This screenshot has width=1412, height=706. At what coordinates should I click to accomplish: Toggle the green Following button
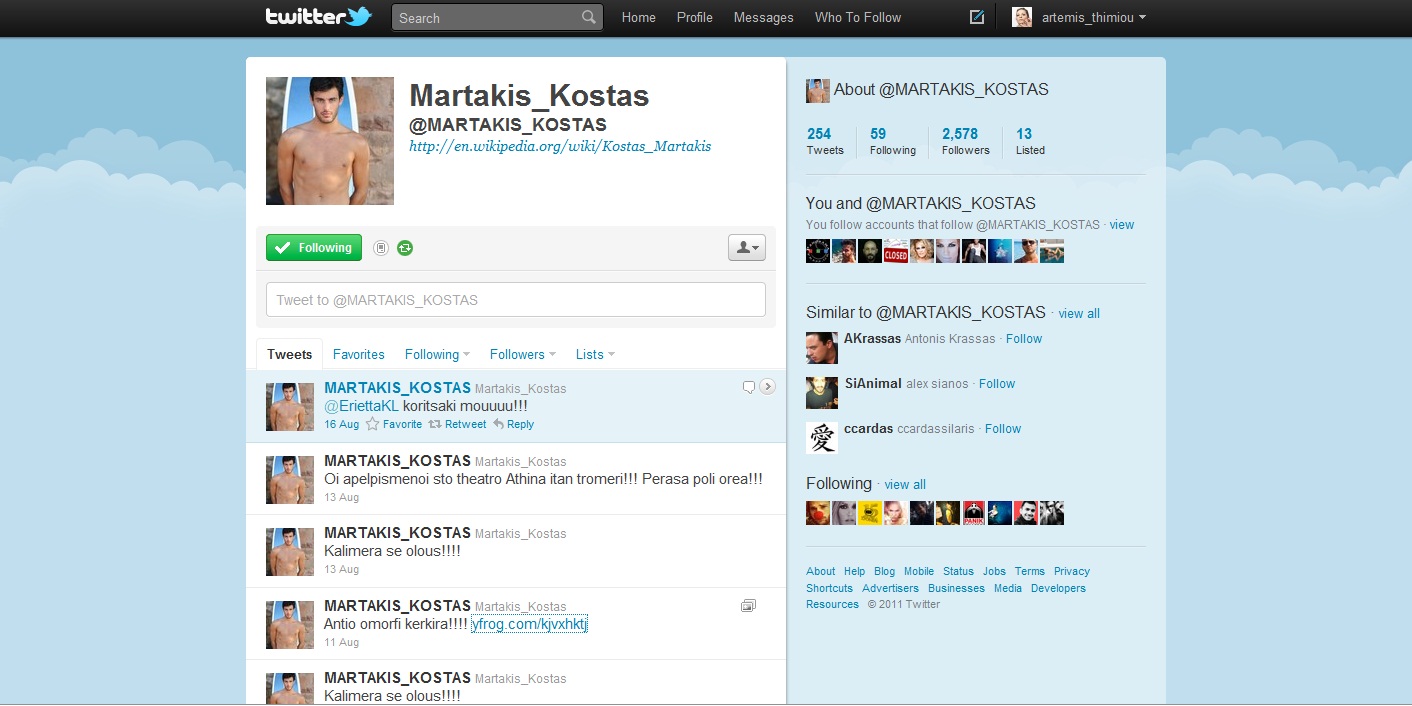pos(314,248)
